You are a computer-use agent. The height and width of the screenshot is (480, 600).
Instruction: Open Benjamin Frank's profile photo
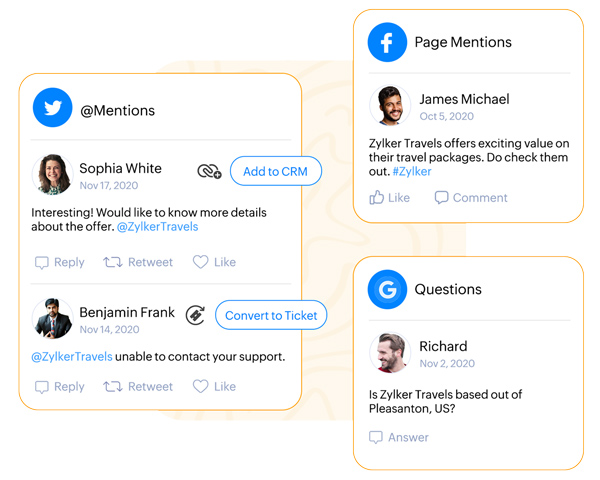[53, 319]
